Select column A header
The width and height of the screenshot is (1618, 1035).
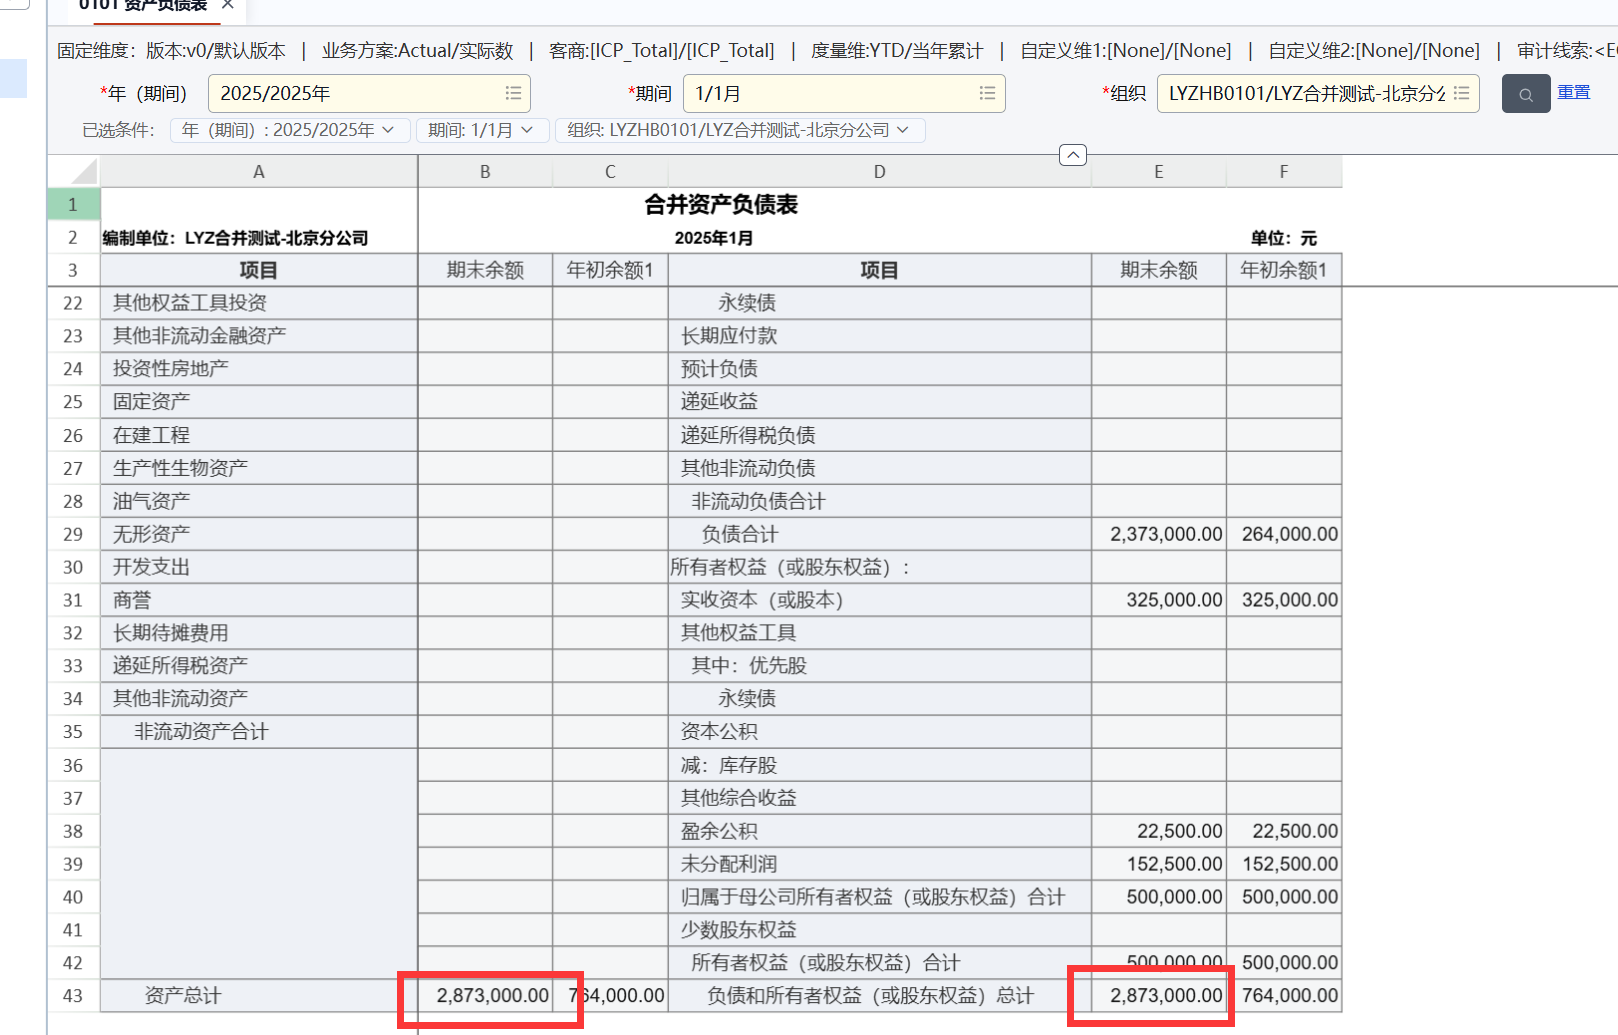click(x=258, y=171)
